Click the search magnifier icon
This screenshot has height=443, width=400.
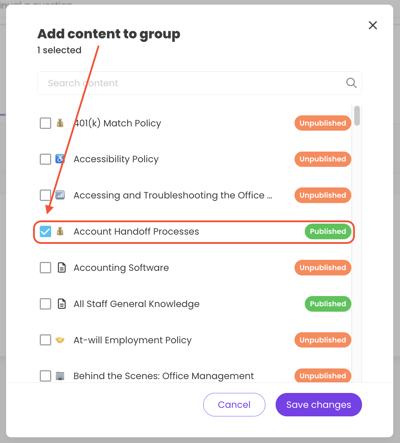[351, 83]
